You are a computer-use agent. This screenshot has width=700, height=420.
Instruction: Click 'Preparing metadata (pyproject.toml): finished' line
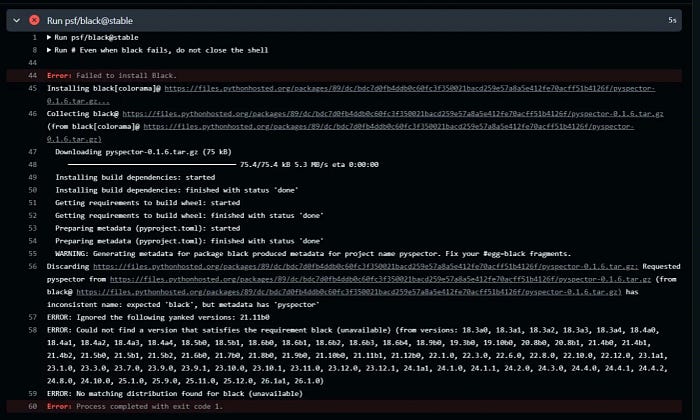click(189, 241)
